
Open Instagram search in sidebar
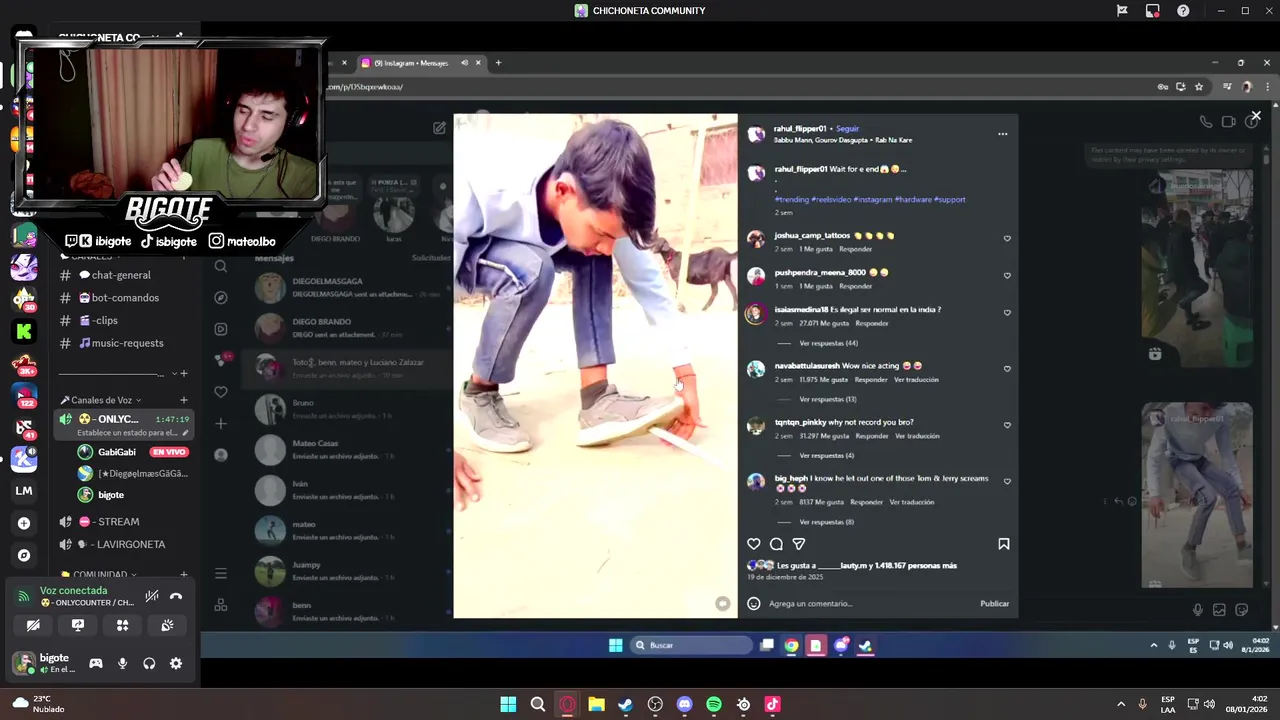click(x=221, y=266)
